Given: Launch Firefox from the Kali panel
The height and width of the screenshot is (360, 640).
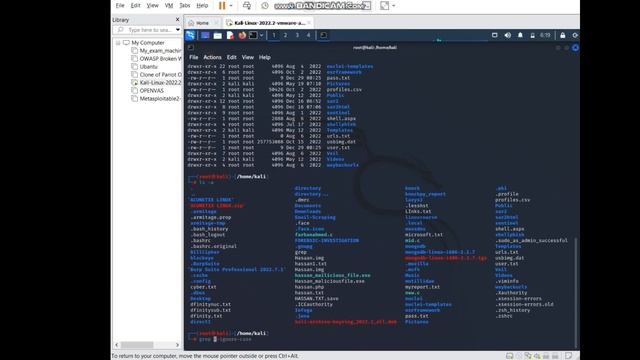Looking at the screenshot, I should [242, 36].
